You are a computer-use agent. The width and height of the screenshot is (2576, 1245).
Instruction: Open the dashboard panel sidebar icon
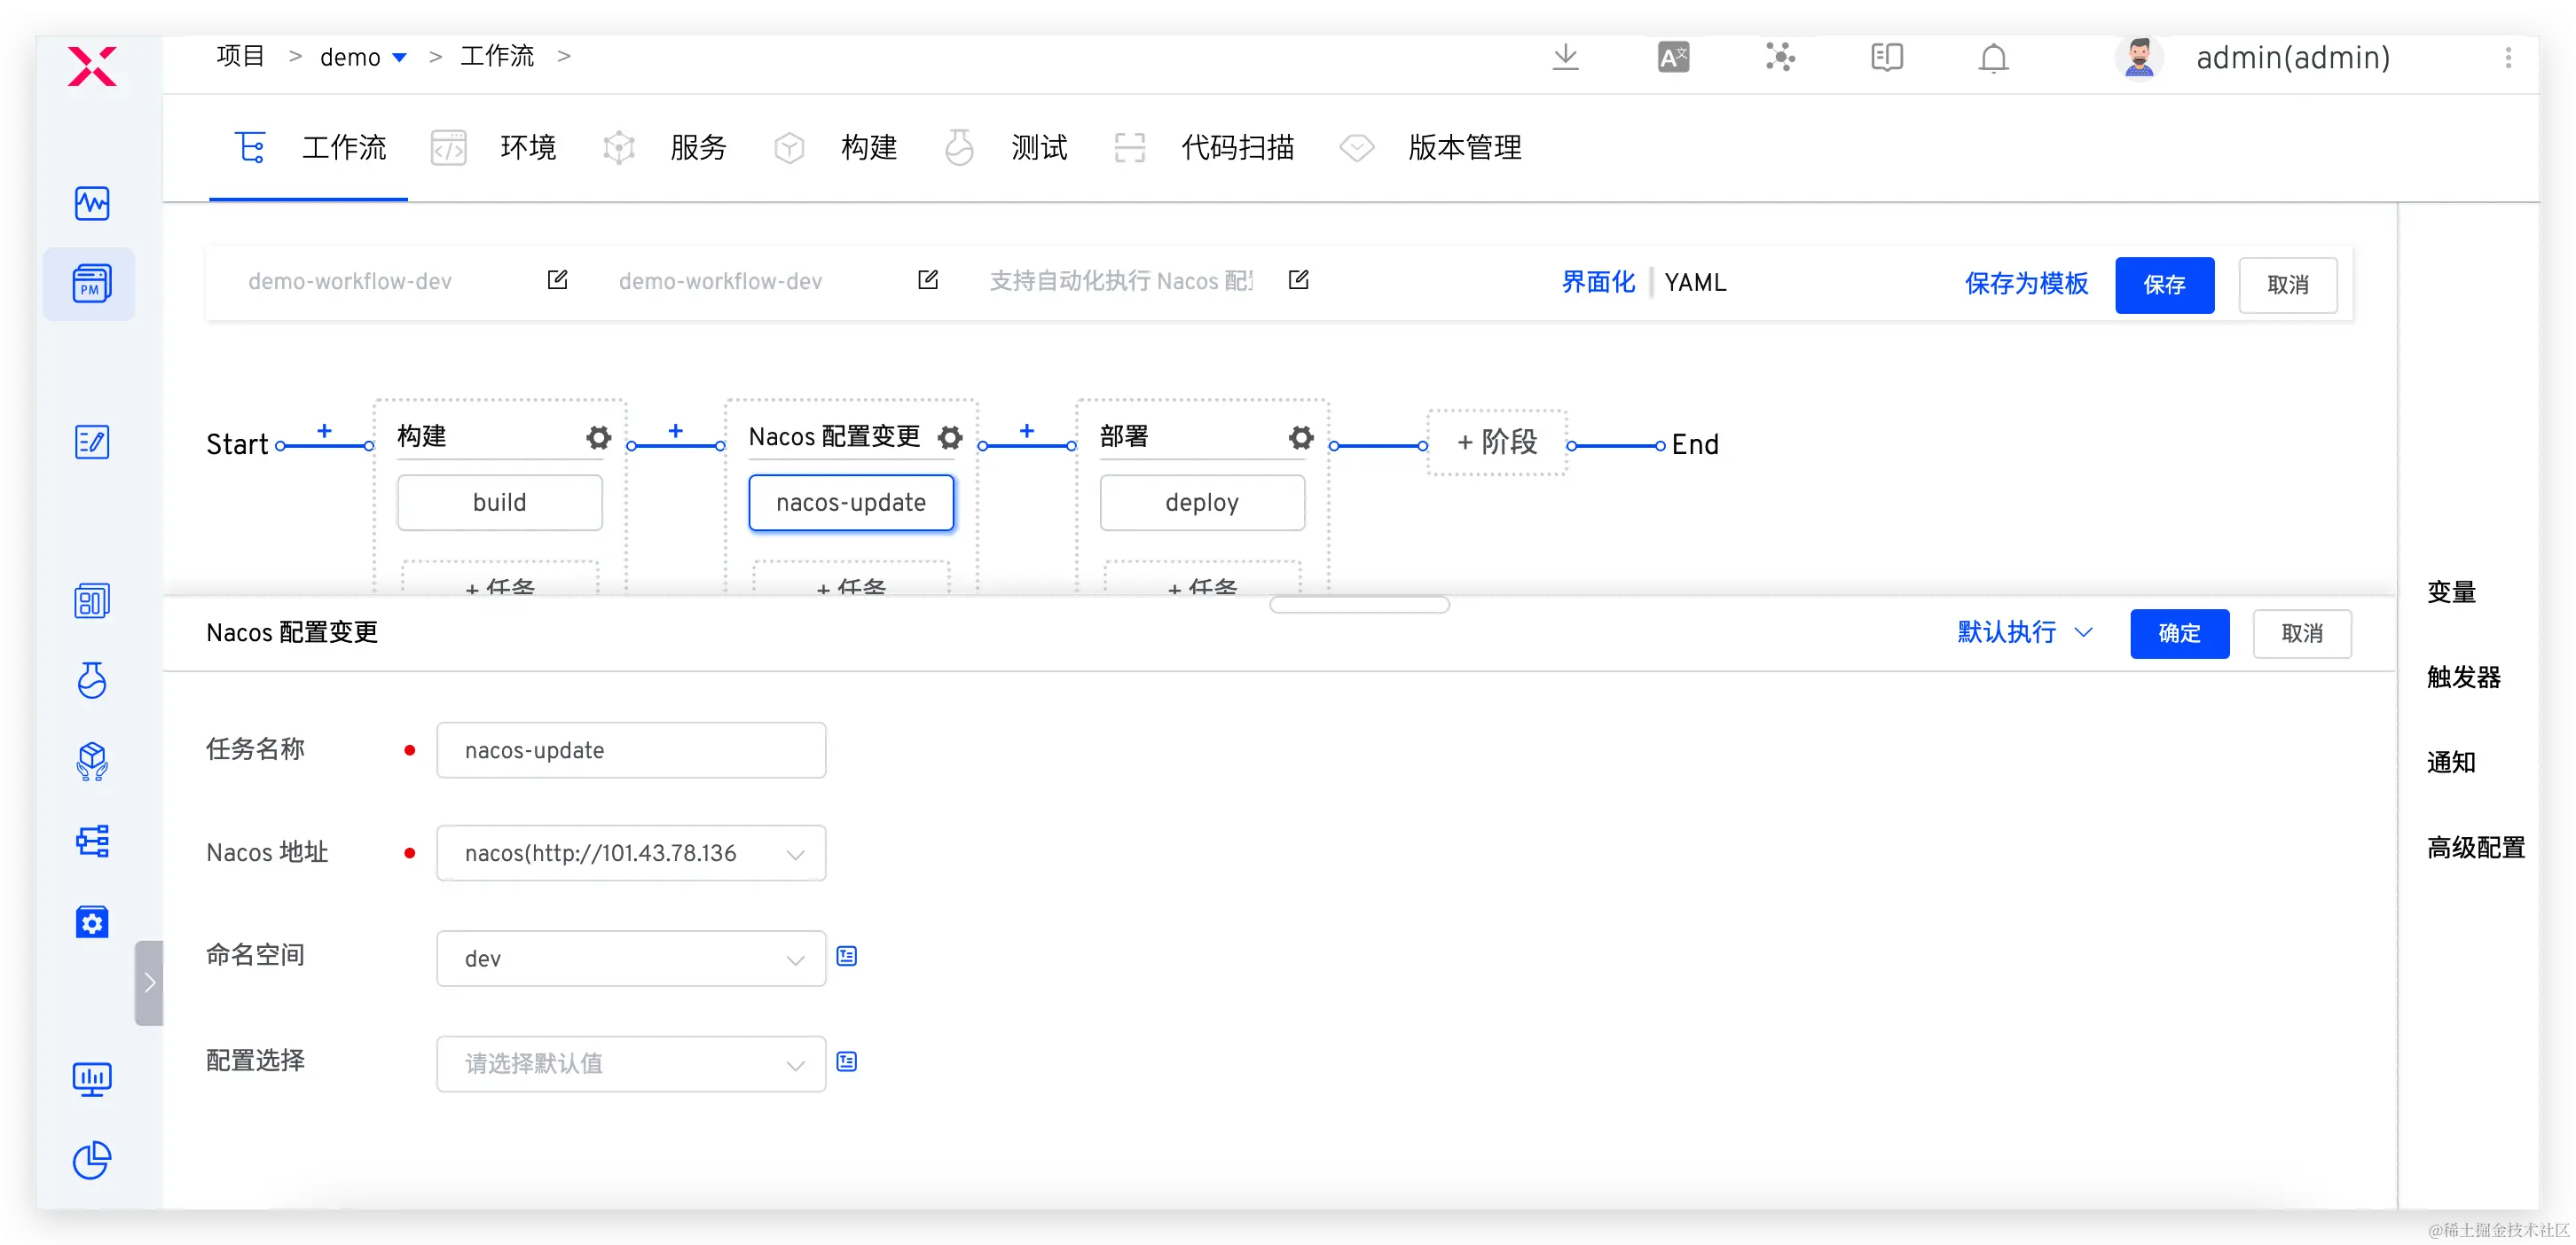[x=92, y=601]
